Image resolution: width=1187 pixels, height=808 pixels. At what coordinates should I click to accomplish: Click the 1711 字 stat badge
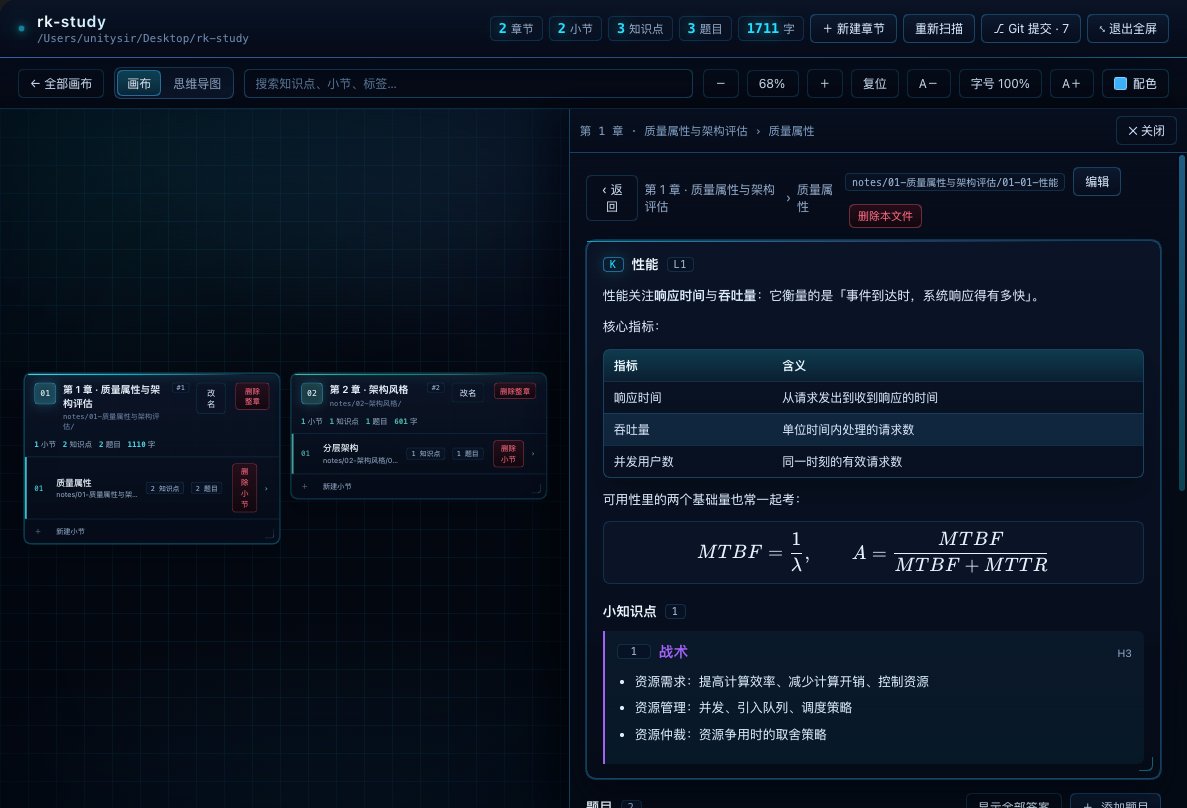tap(770, 29)
